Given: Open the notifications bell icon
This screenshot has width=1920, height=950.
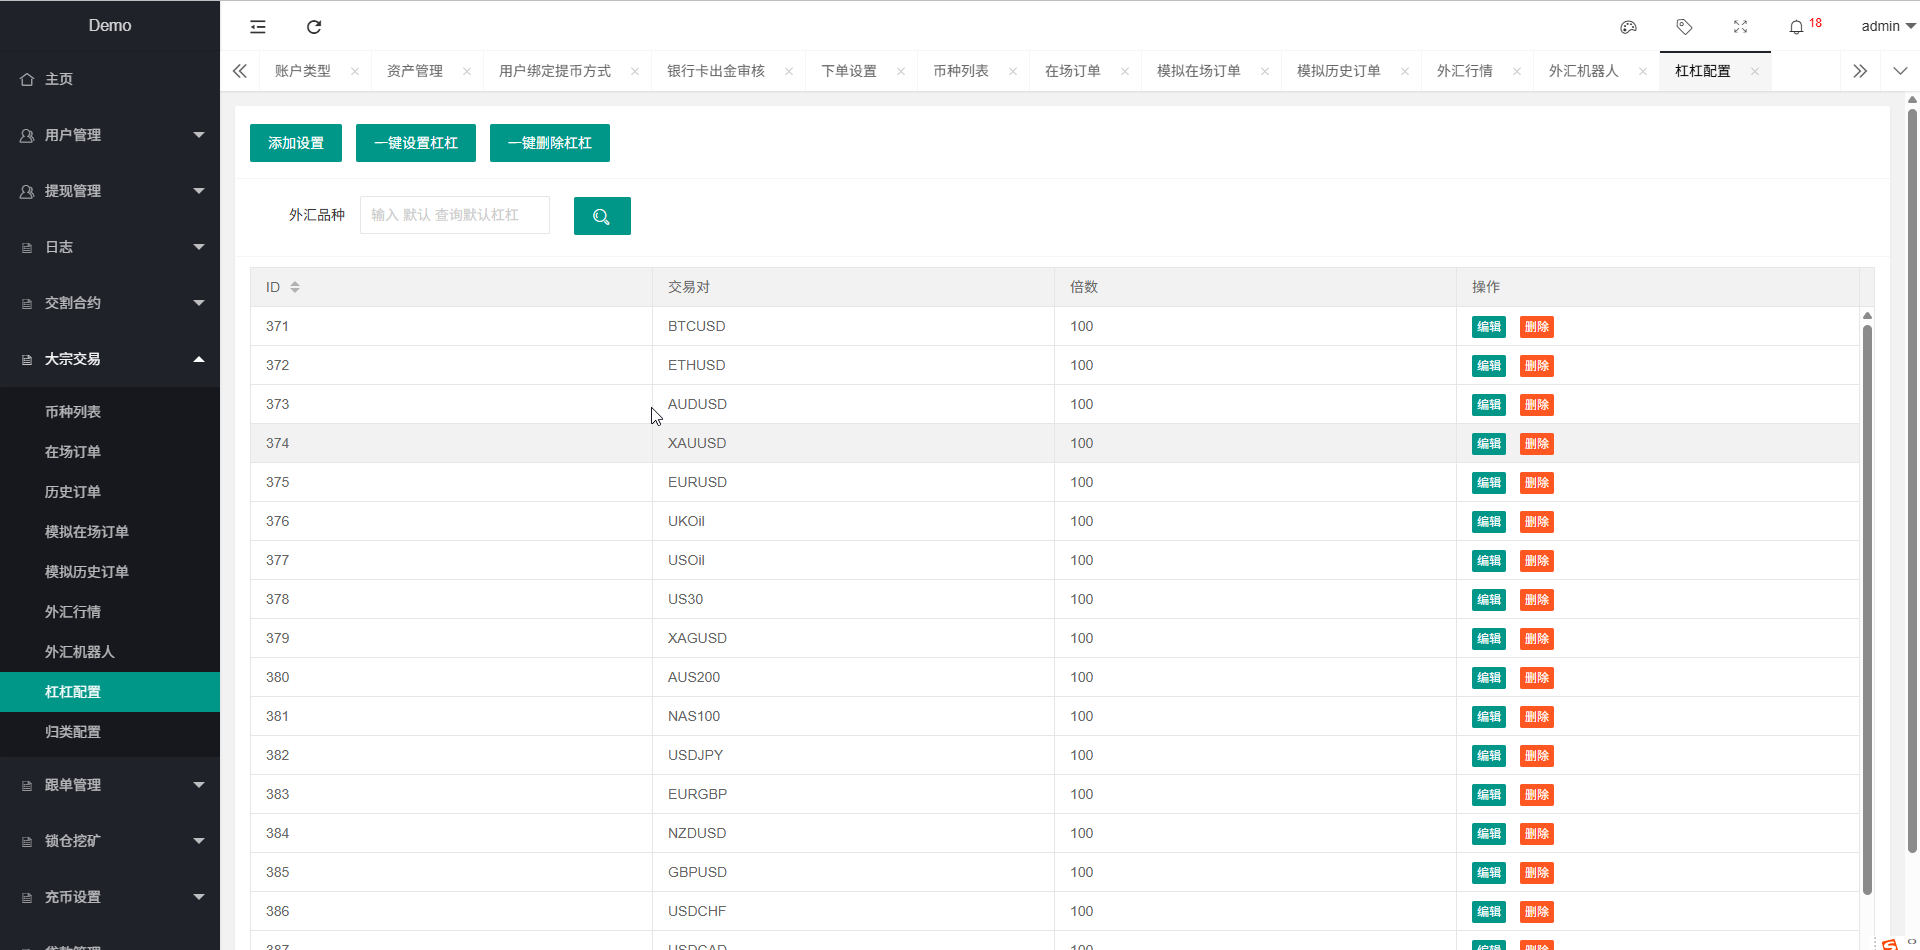Looking at the screenshot, I should tap(1796, 27).
